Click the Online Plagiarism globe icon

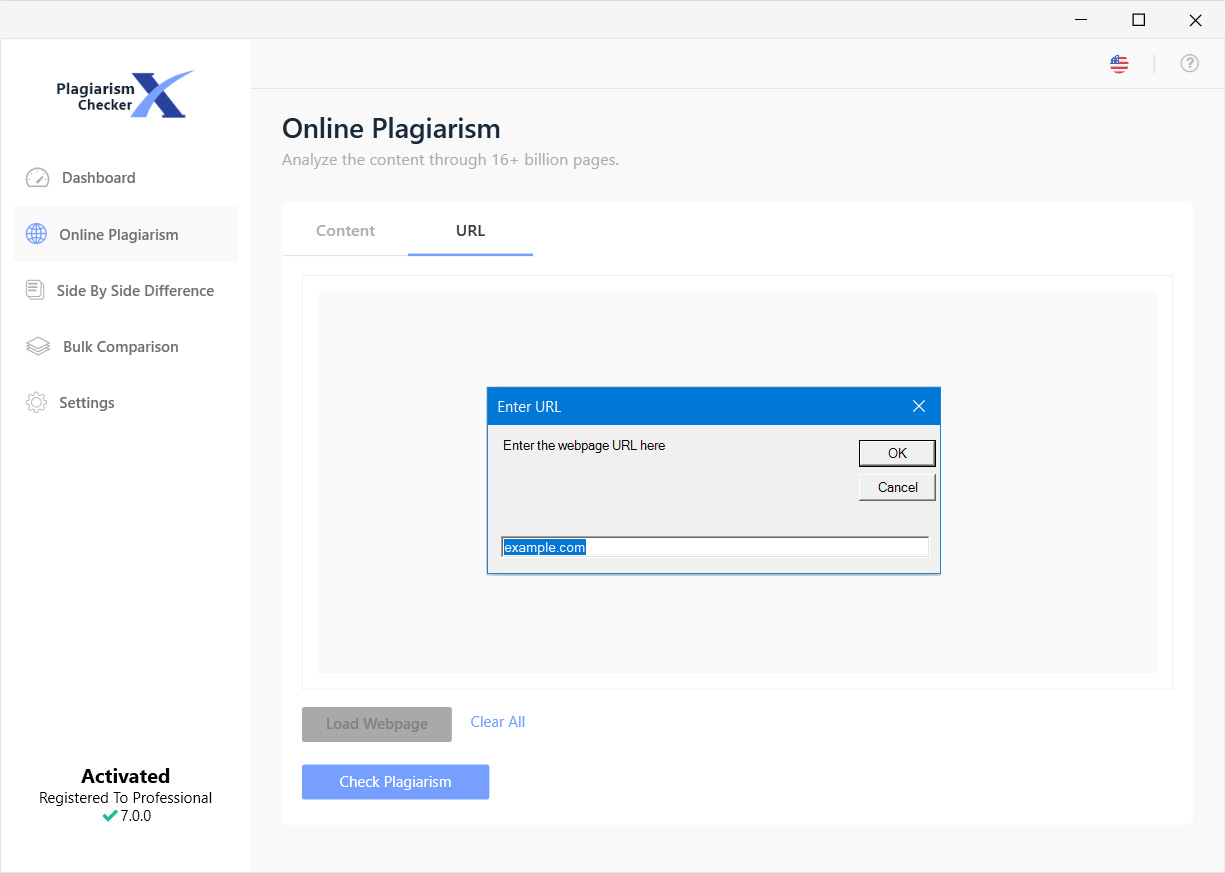click(36, 234)
